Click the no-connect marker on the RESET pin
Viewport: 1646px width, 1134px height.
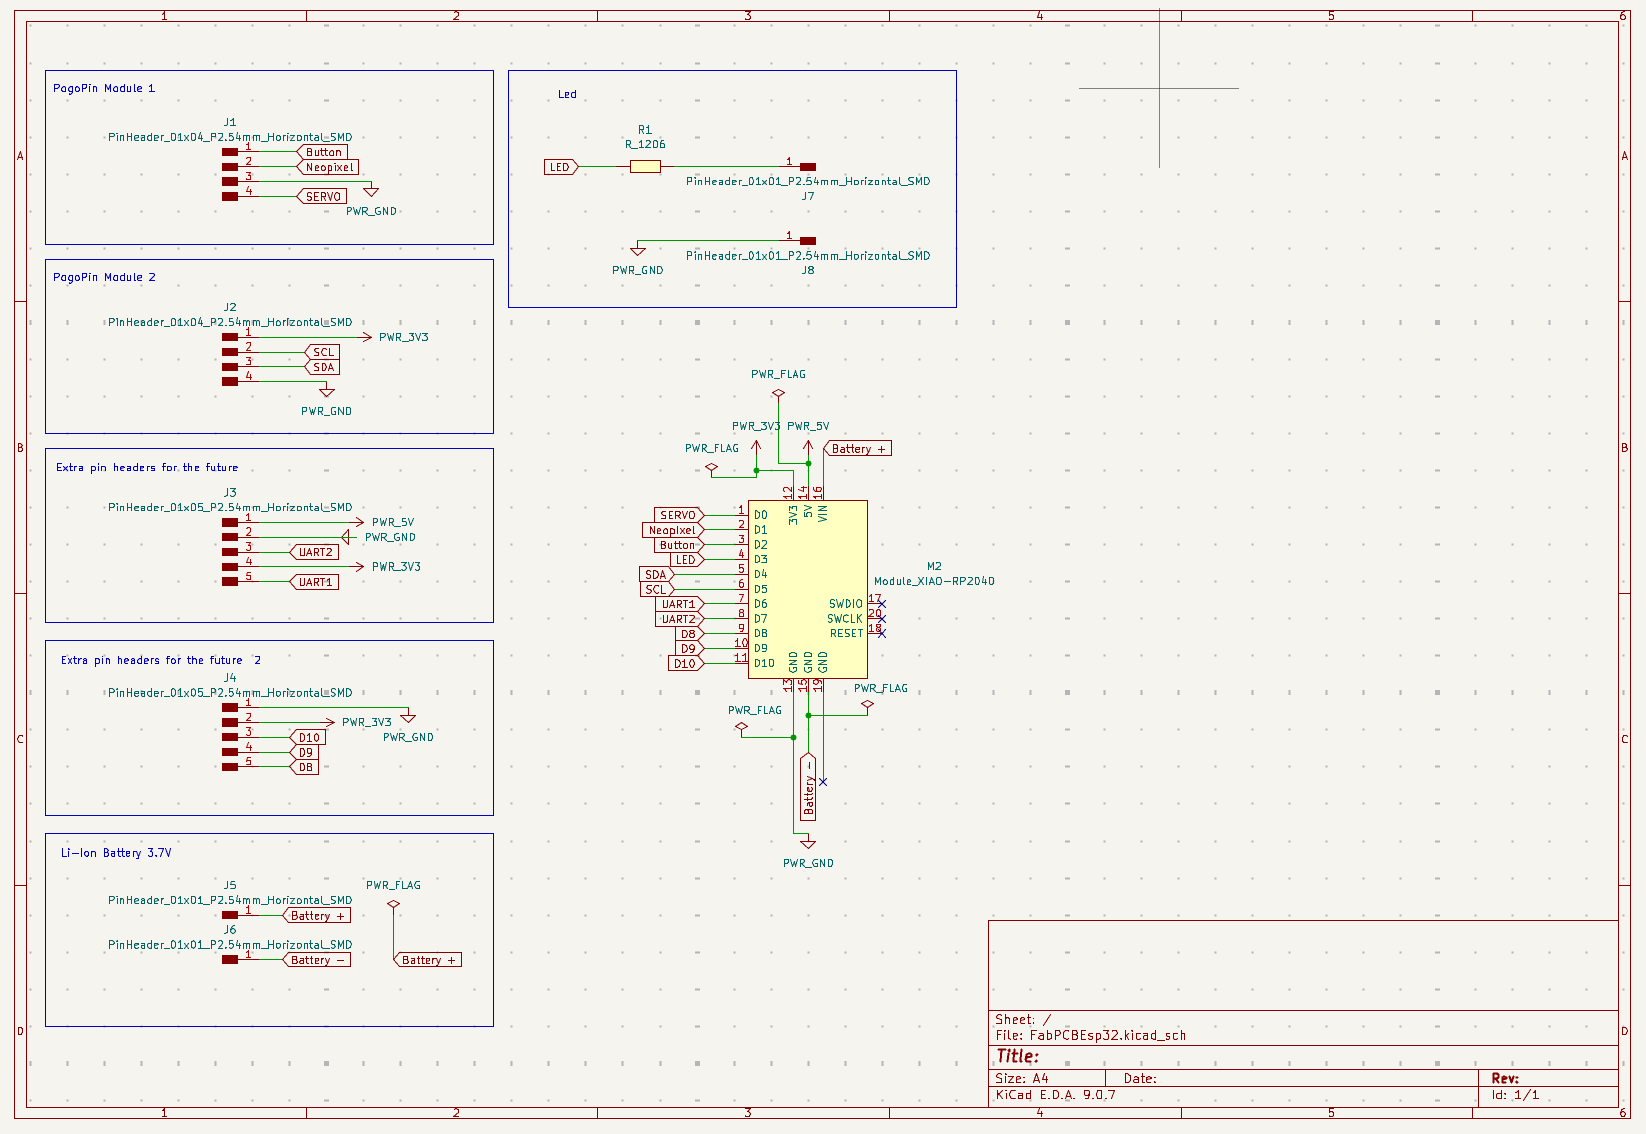point(881,633)
